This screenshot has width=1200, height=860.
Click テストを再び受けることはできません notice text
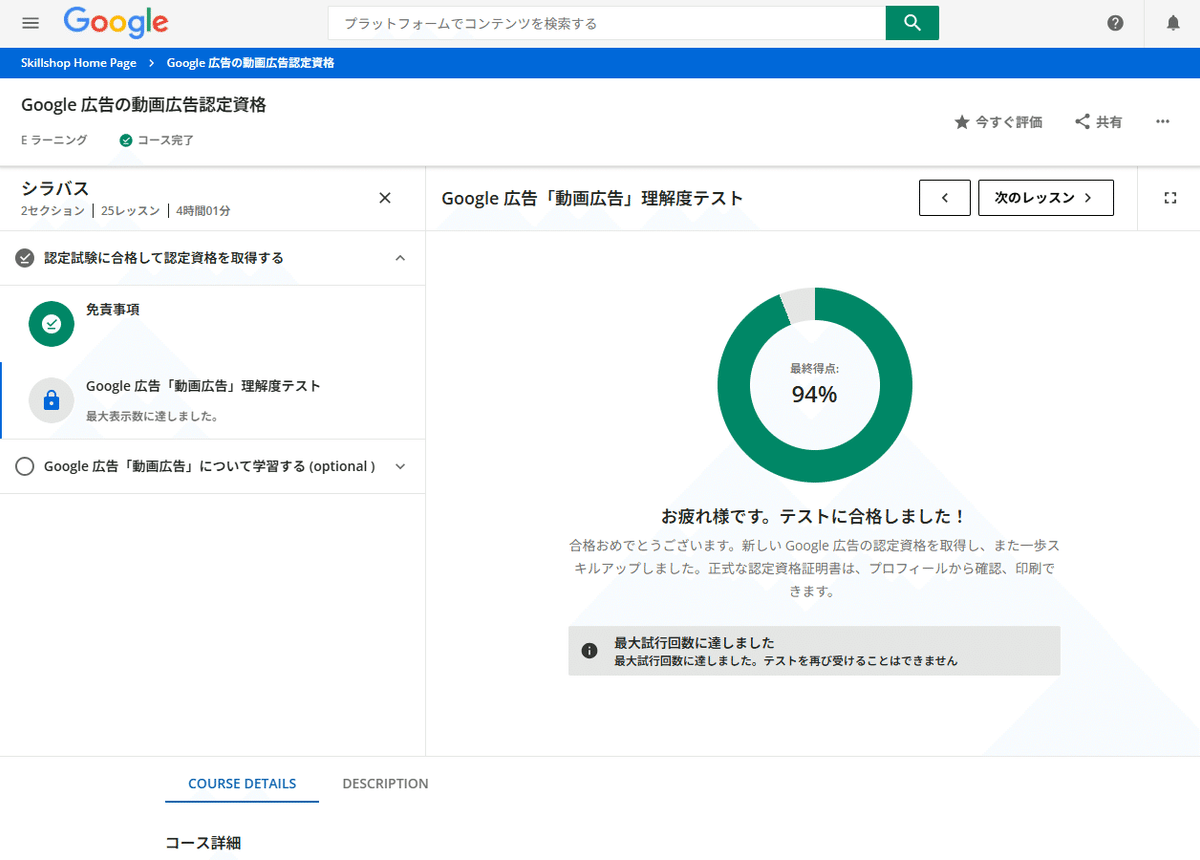tap(861, 661)
